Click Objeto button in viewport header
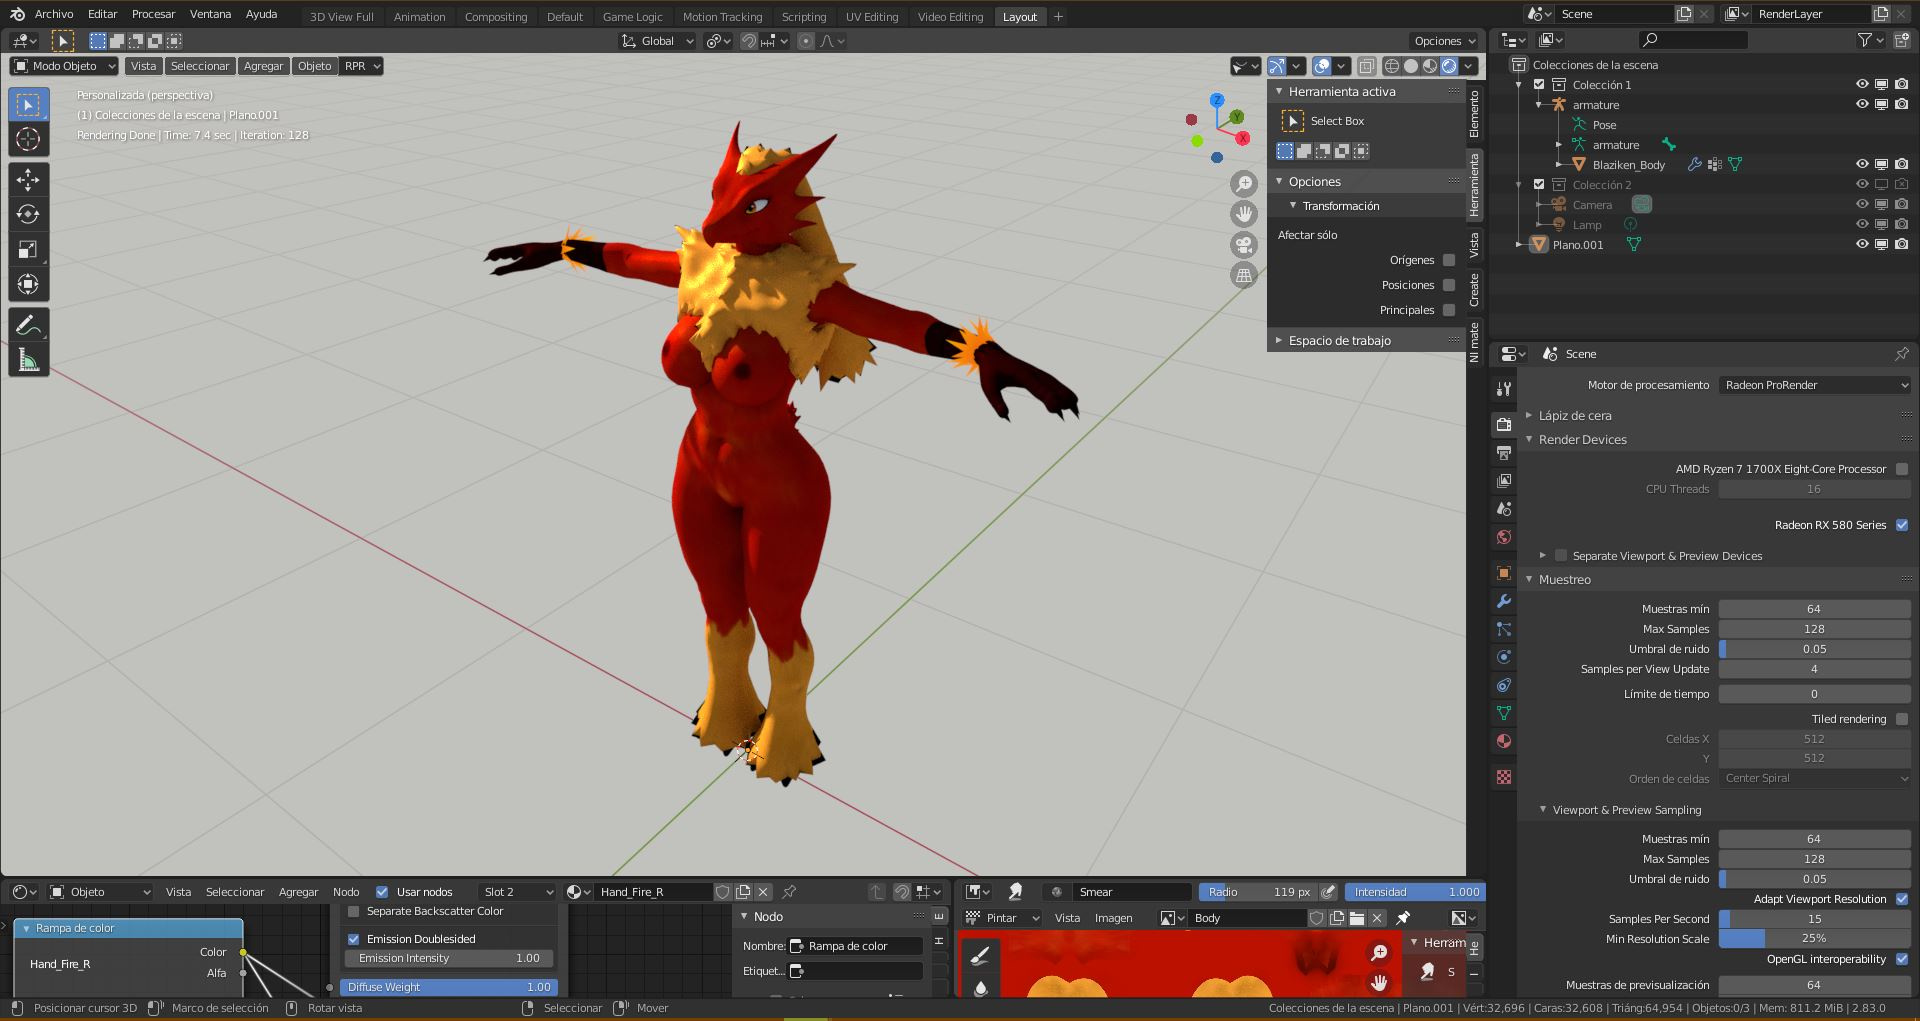The image size is (1920, 1021). pyautogui.click(x=314, y=66)
